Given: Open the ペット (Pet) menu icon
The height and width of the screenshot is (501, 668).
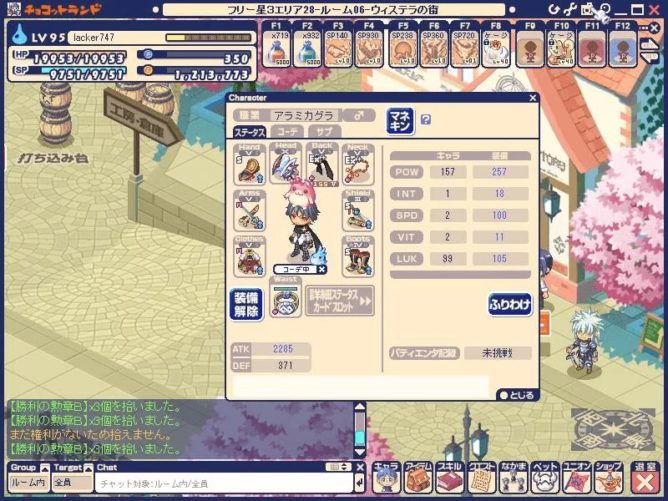Looking at the screenshot, I should (x=547, y=478).
